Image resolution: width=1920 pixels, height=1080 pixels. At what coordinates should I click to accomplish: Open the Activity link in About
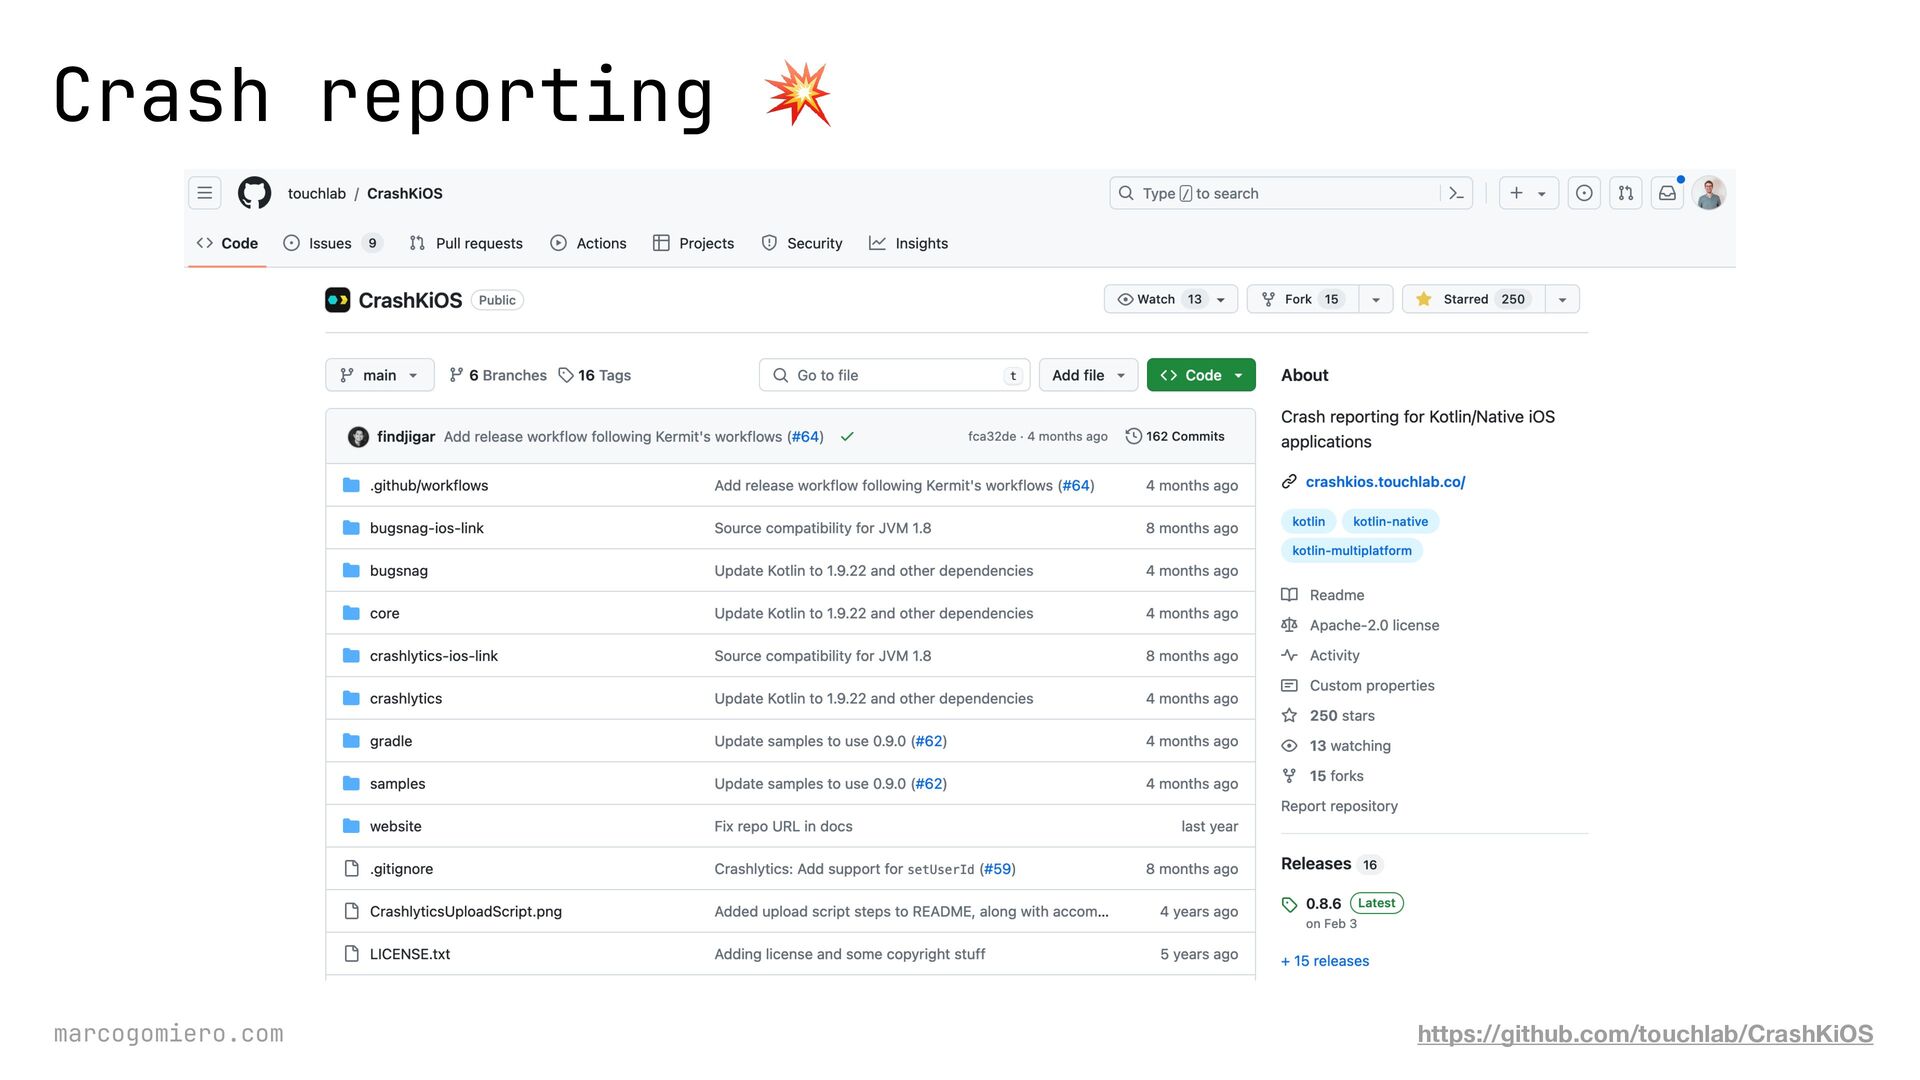[x=1334, y=656]
